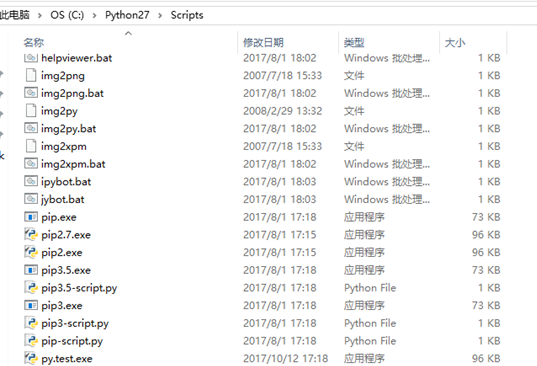Click the 文件 type of img2xpm

tap(354, 146)
